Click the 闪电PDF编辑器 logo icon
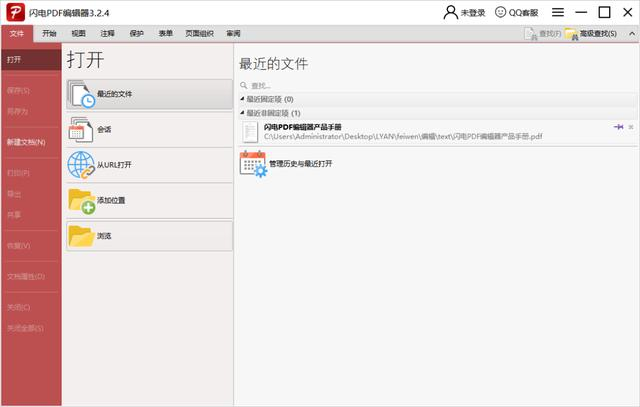Screen dimensions: 640x407 [x=16, y=12]
